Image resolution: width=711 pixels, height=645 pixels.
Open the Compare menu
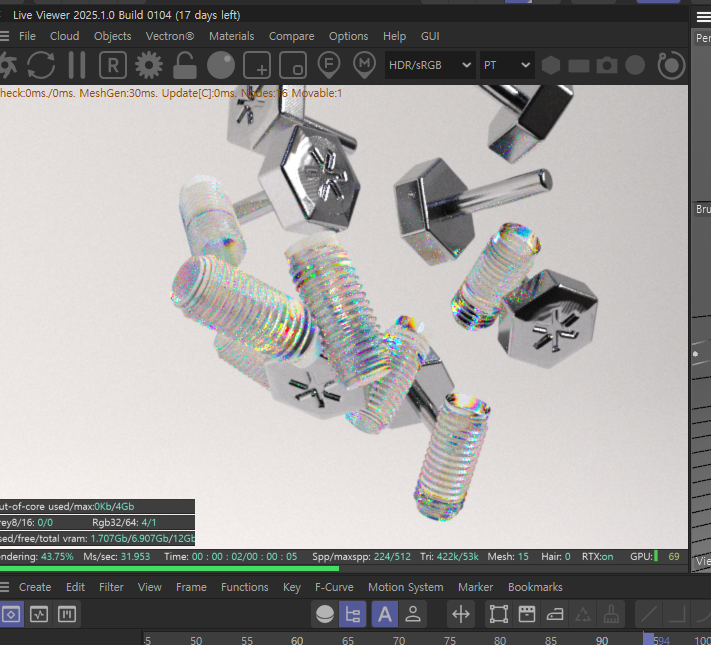(x=292, y=36)
